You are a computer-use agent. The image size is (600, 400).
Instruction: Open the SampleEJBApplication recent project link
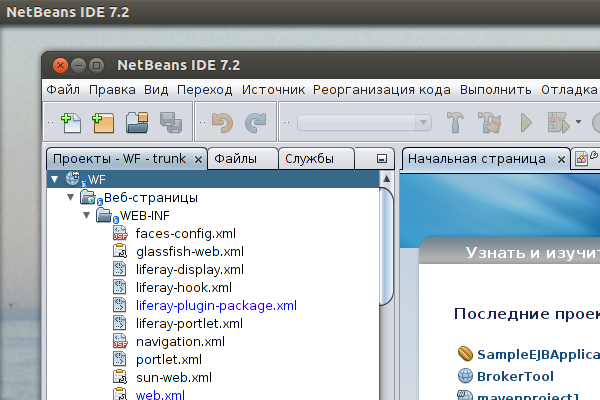538,354
